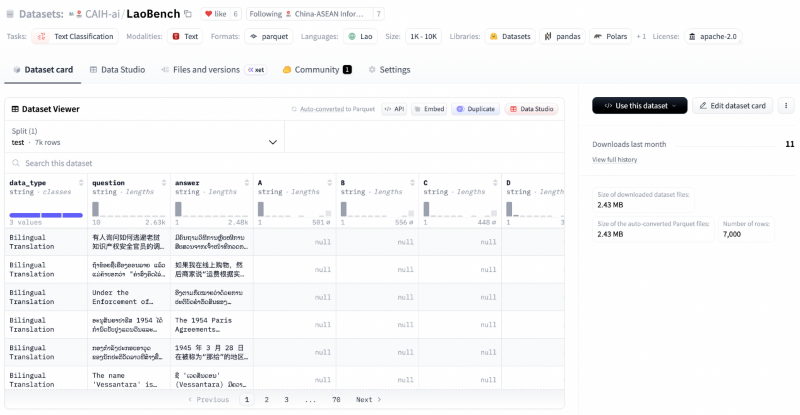Image resolution: width=800 pixels, height=415 pixels.
Task: Copy the LaoBench dataset name icon
Action: 187,14
